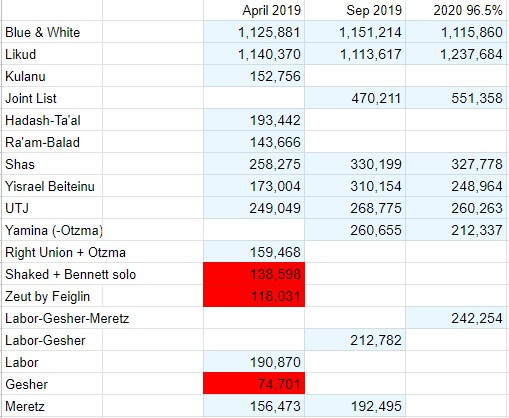Image resolution: width=509 pixels, height=418 pixels.
Task: Click the 'Gesher' row label
Action: 27,384
